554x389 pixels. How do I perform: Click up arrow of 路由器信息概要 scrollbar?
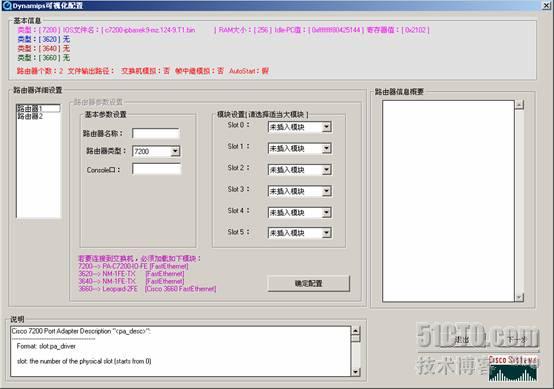519,105
